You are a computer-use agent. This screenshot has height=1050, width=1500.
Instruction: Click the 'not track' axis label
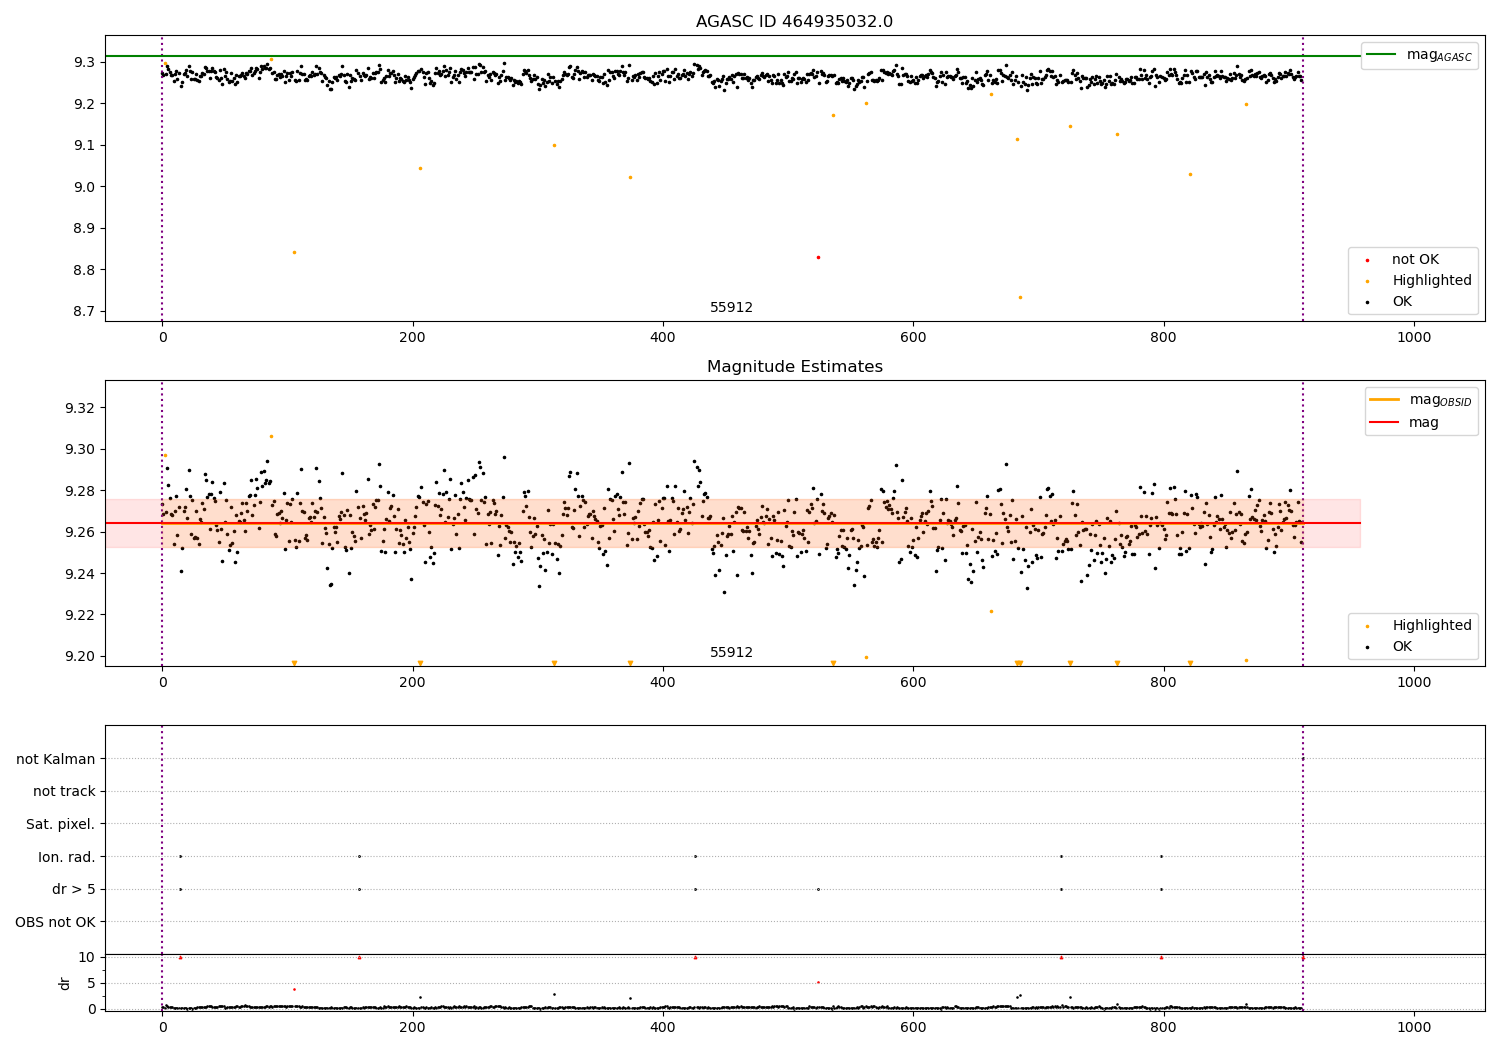tap(64, 792)
